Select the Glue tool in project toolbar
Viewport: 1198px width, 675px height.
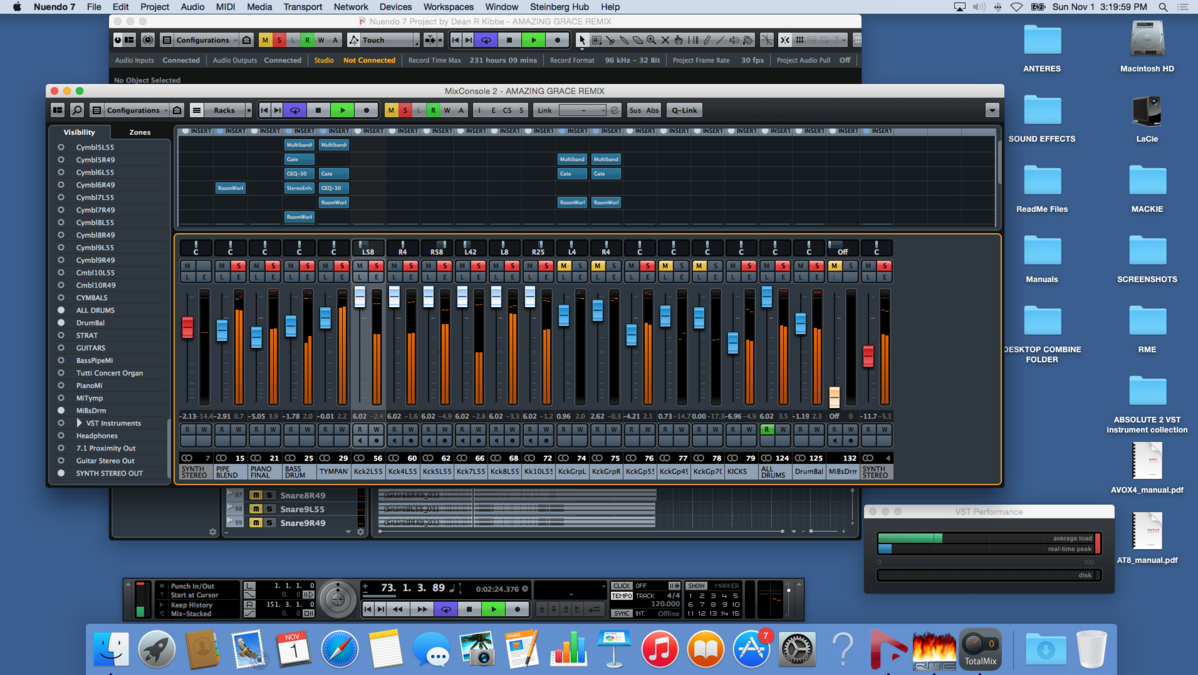[x=623, y=40]
